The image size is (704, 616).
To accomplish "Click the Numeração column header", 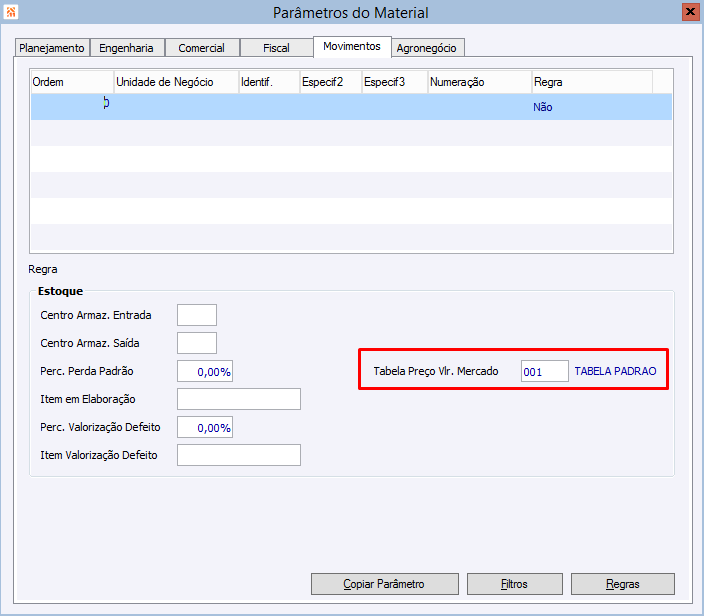I will pos(480,82).
